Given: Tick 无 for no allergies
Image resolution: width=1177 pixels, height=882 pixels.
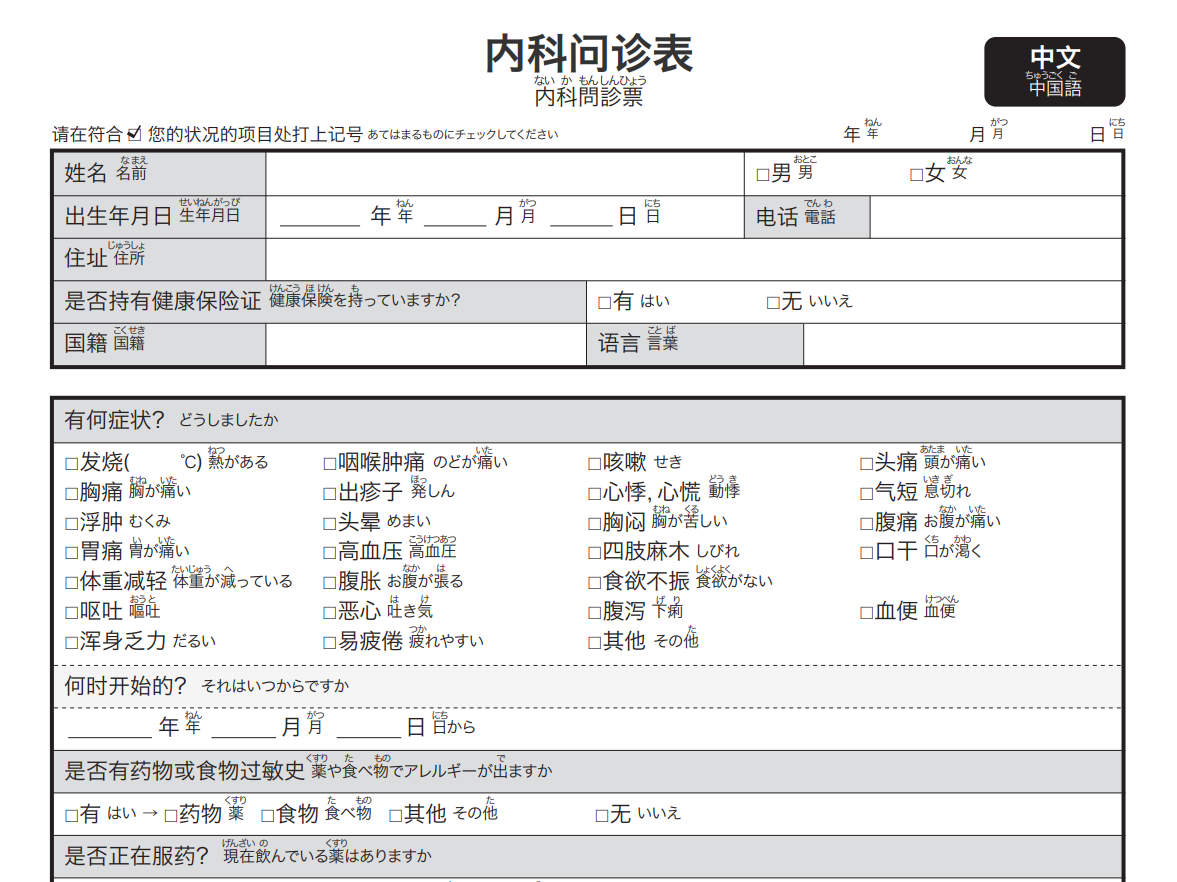Looking at the screenshot, I should tap(602, 816).
